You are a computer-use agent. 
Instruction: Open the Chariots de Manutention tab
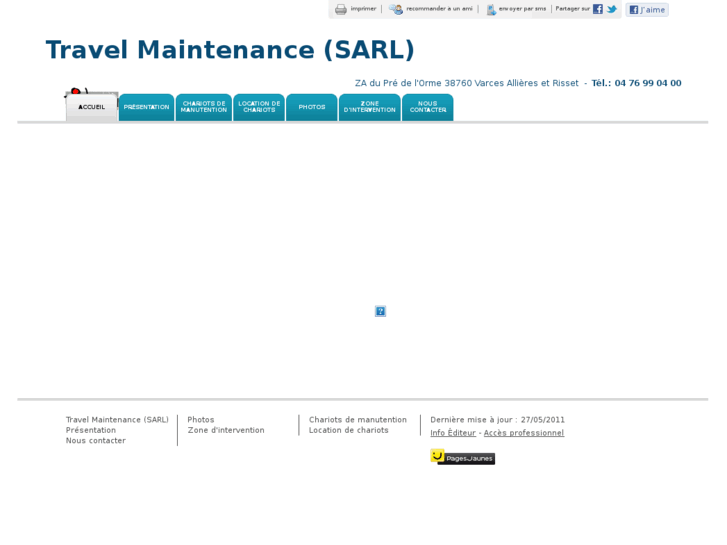coord(204,107)
